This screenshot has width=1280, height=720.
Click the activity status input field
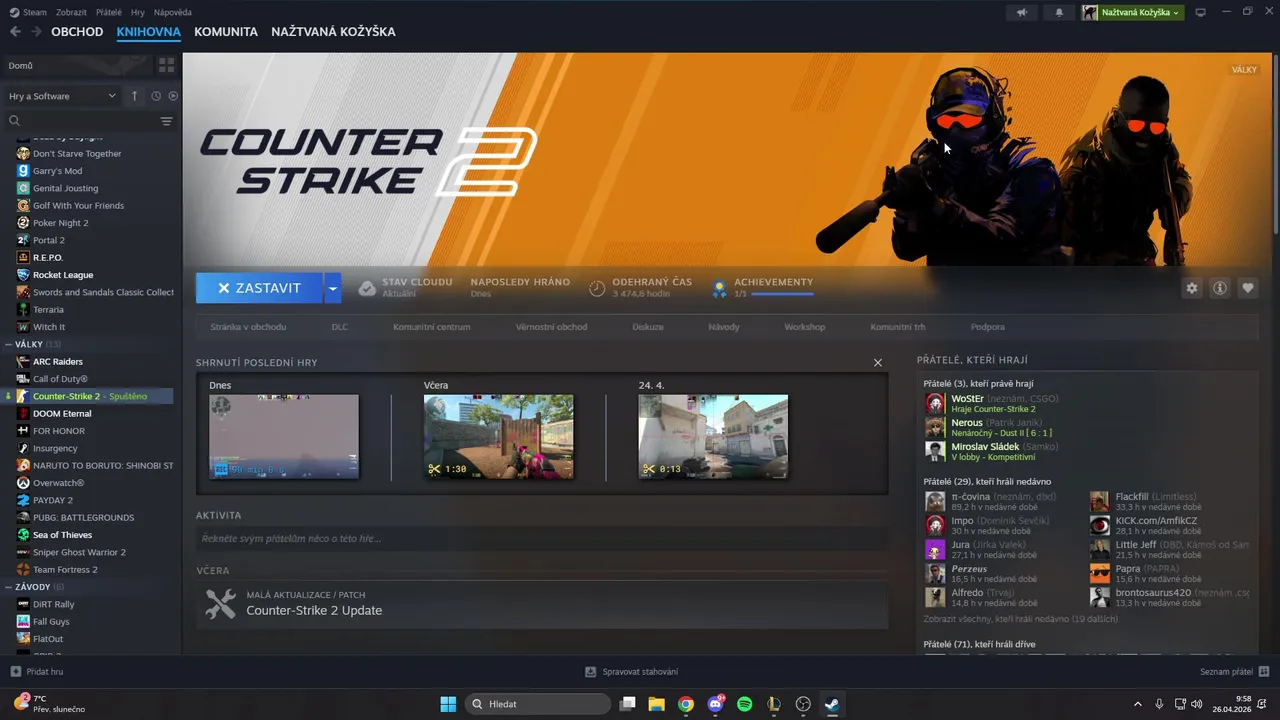(x=542, y=539)
